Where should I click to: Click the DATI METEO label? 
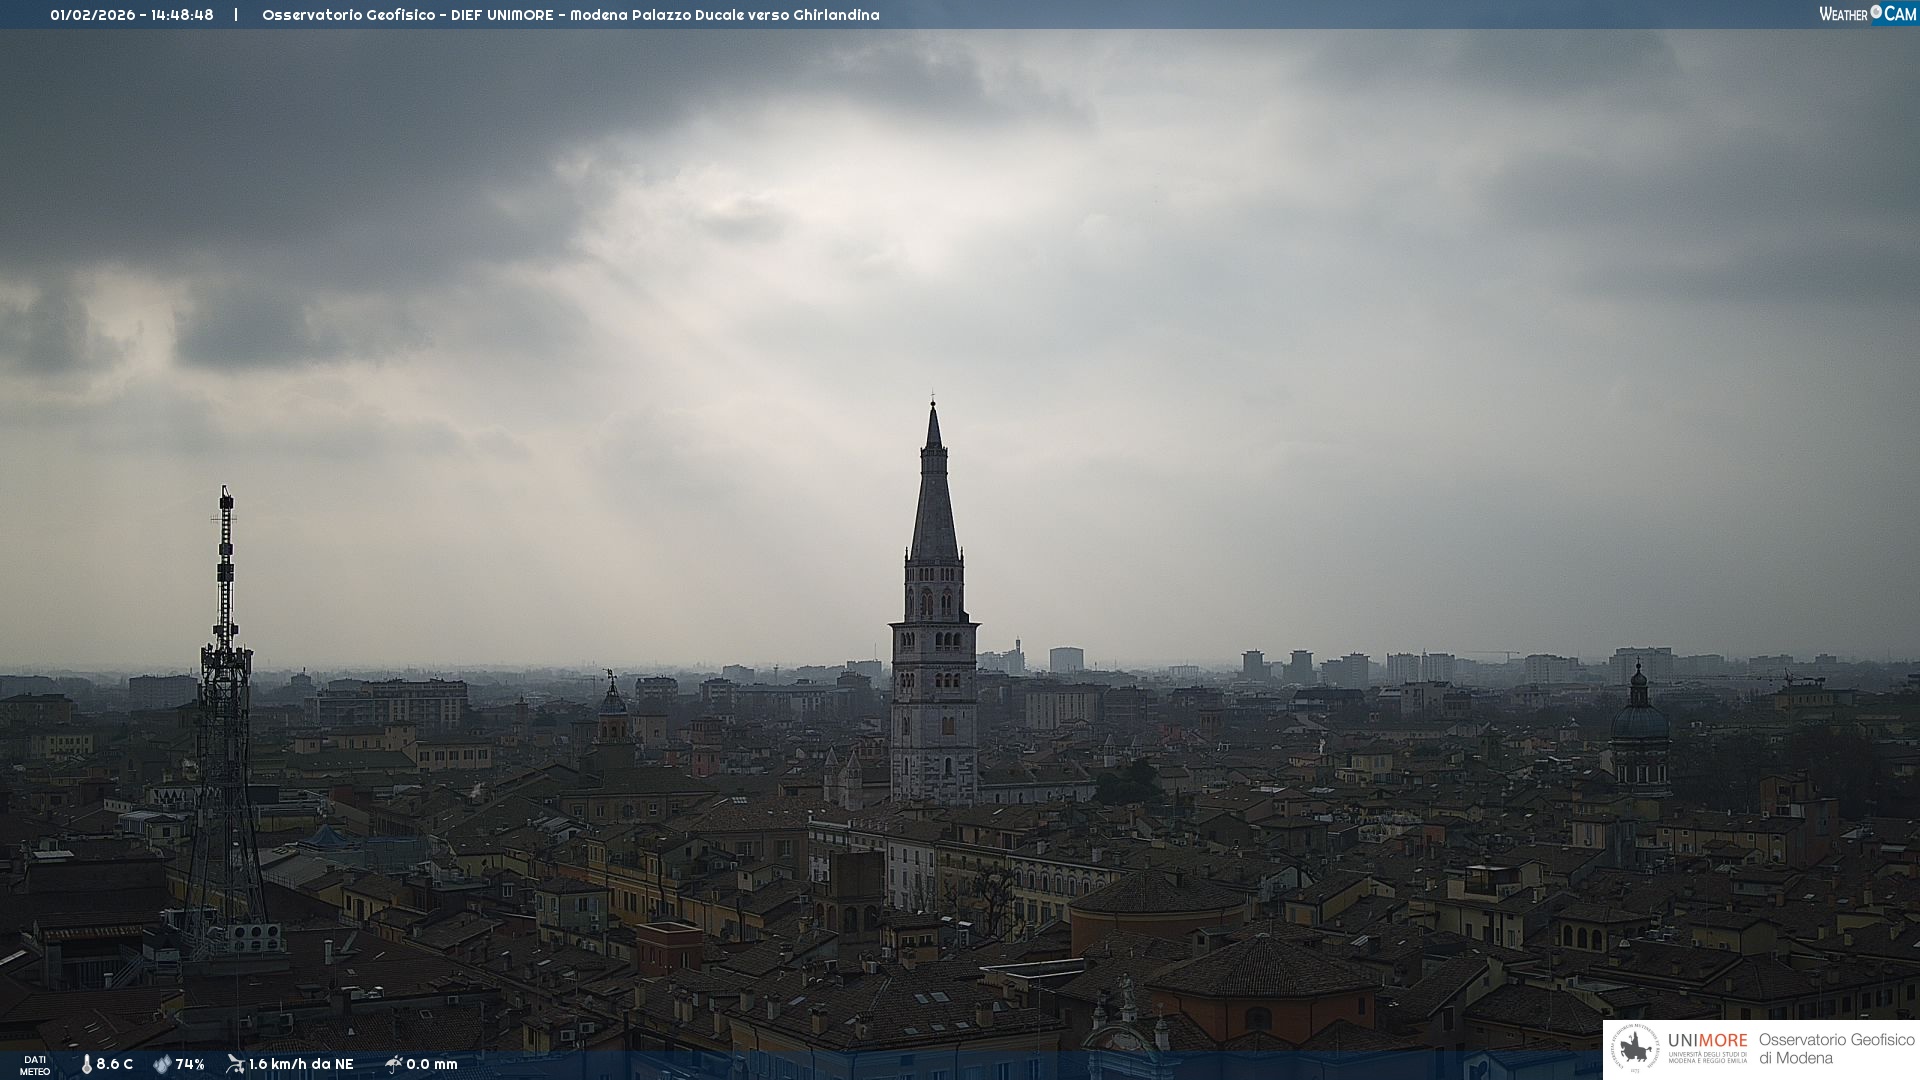(x=35, y=1065)
